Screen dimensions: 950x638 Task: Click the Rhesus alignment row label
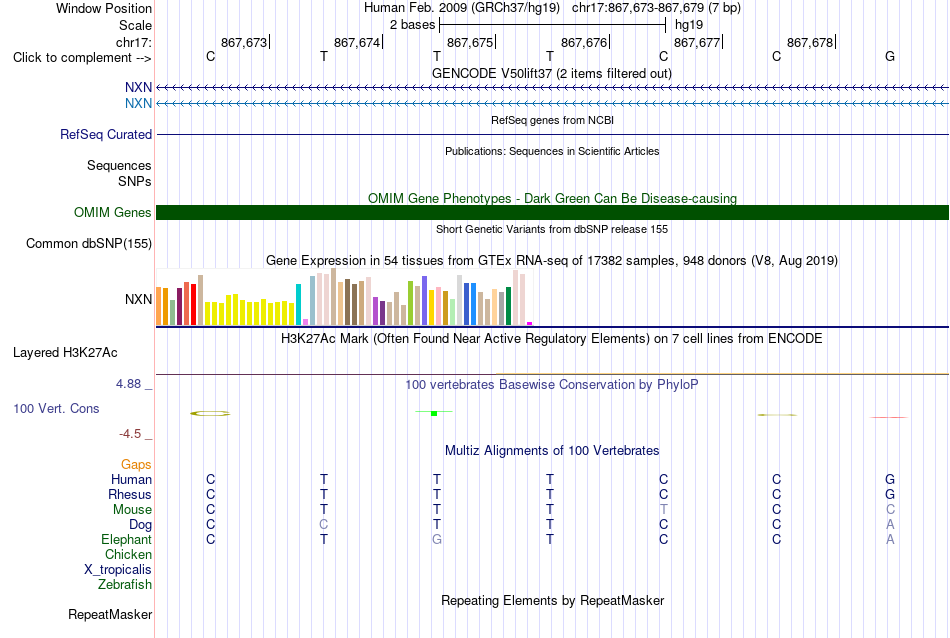click(x=130, y=494)
